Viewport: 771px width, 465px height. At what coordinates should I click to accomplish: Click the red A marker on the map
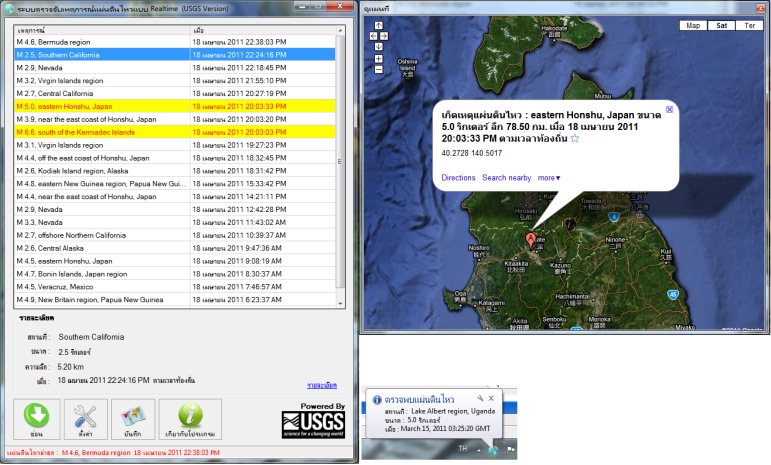point(530,240)
